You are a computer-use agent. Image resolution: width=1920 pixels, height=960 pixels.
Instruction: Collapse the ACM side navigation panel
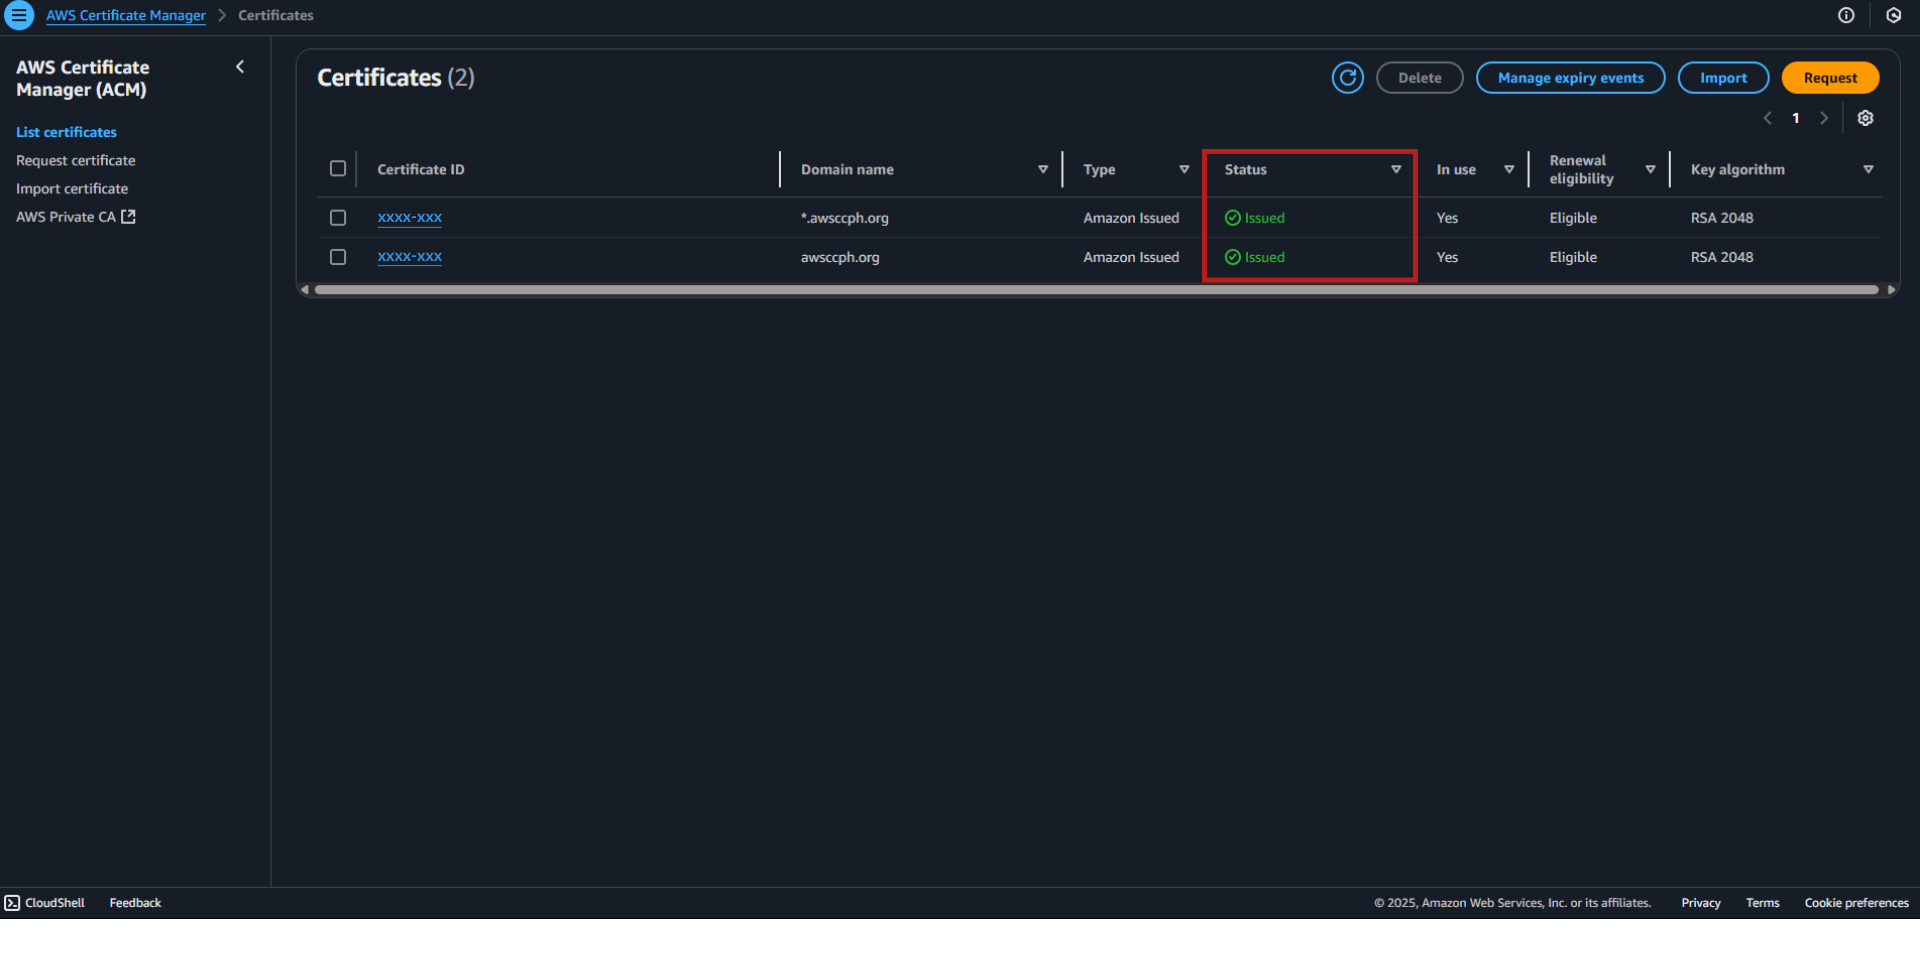240,67
